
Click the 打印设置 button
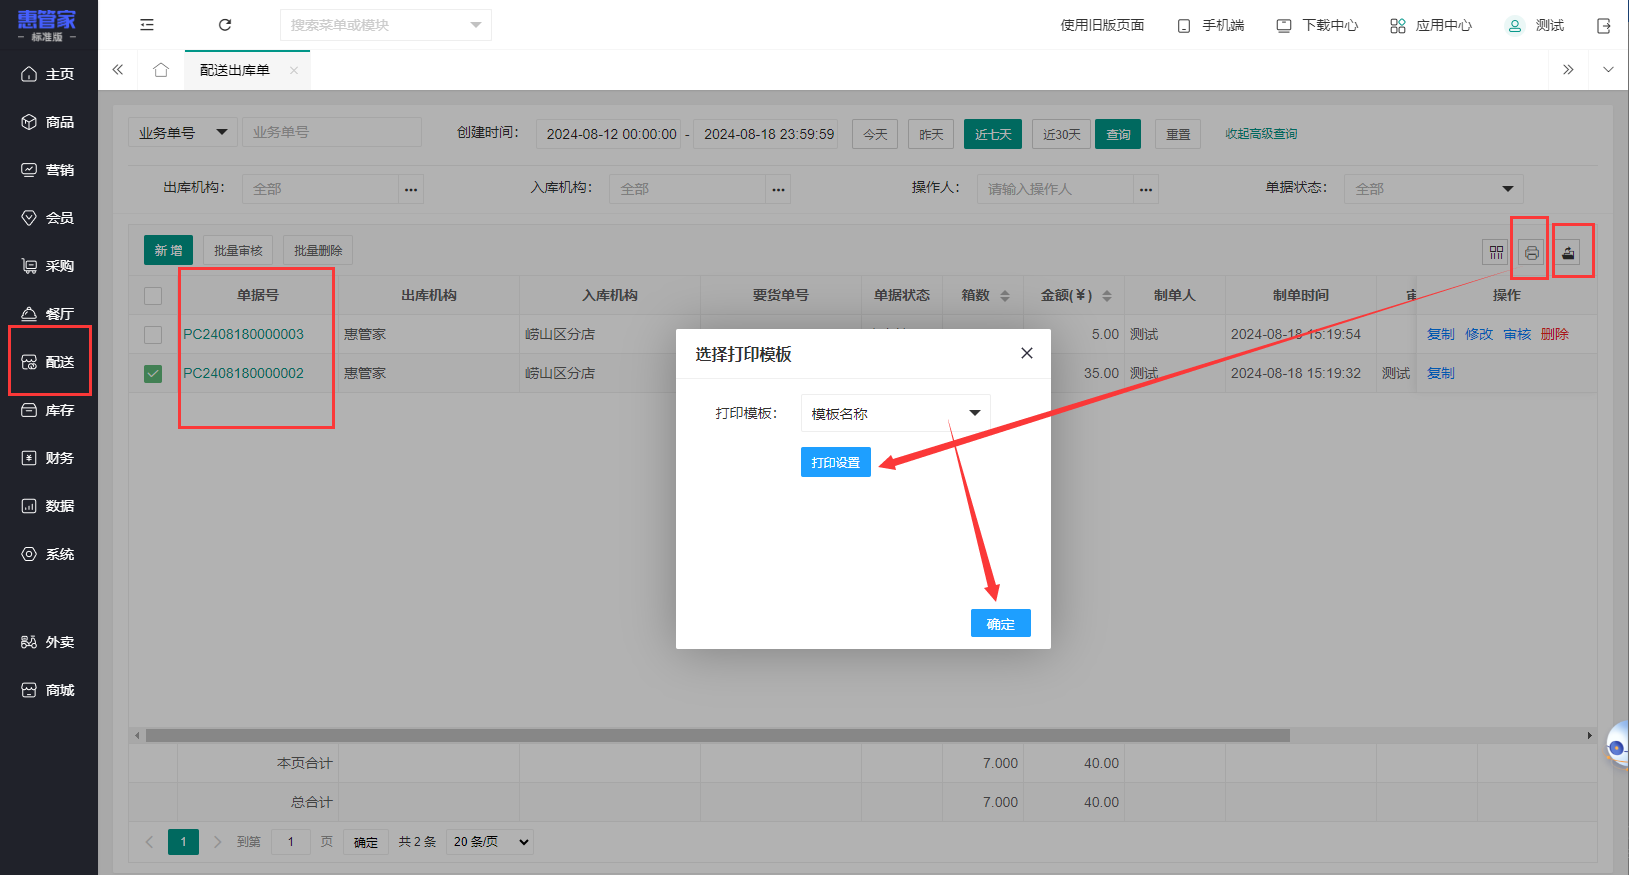836,462
